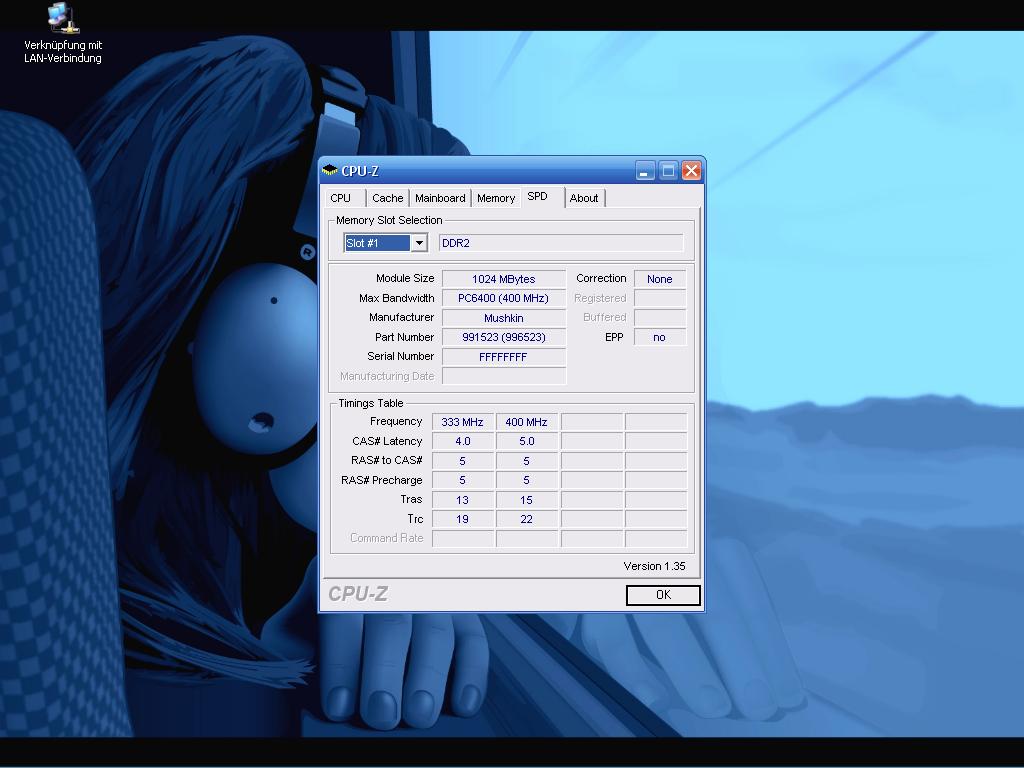Click the Module Size label

click(x=405, y=278)
